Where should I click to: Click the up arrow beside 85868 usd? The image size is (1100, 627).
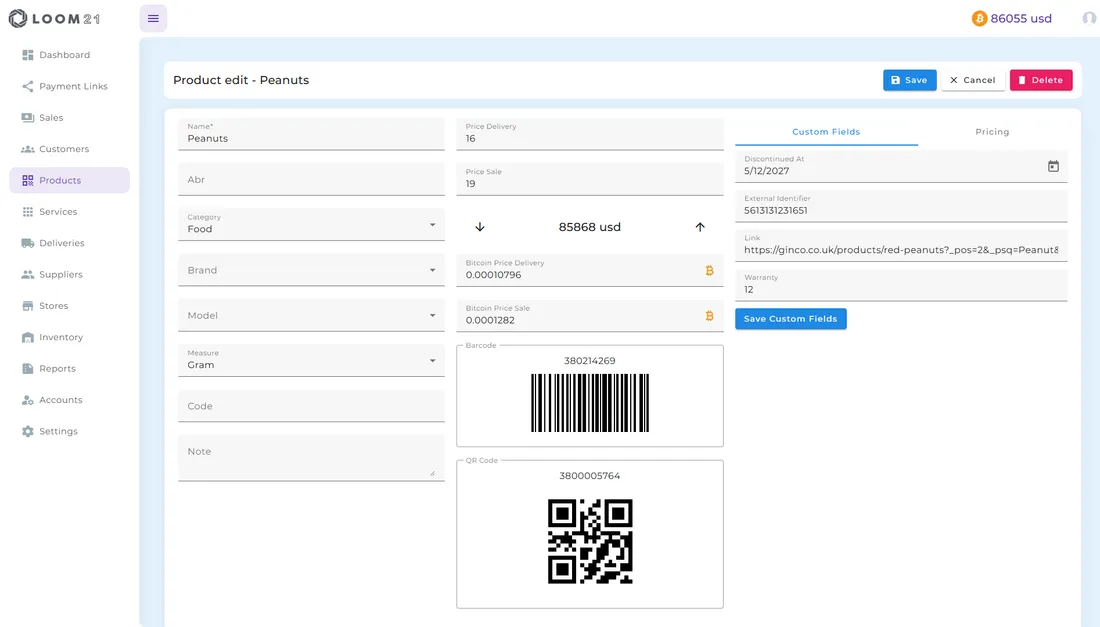coord(699,227)
